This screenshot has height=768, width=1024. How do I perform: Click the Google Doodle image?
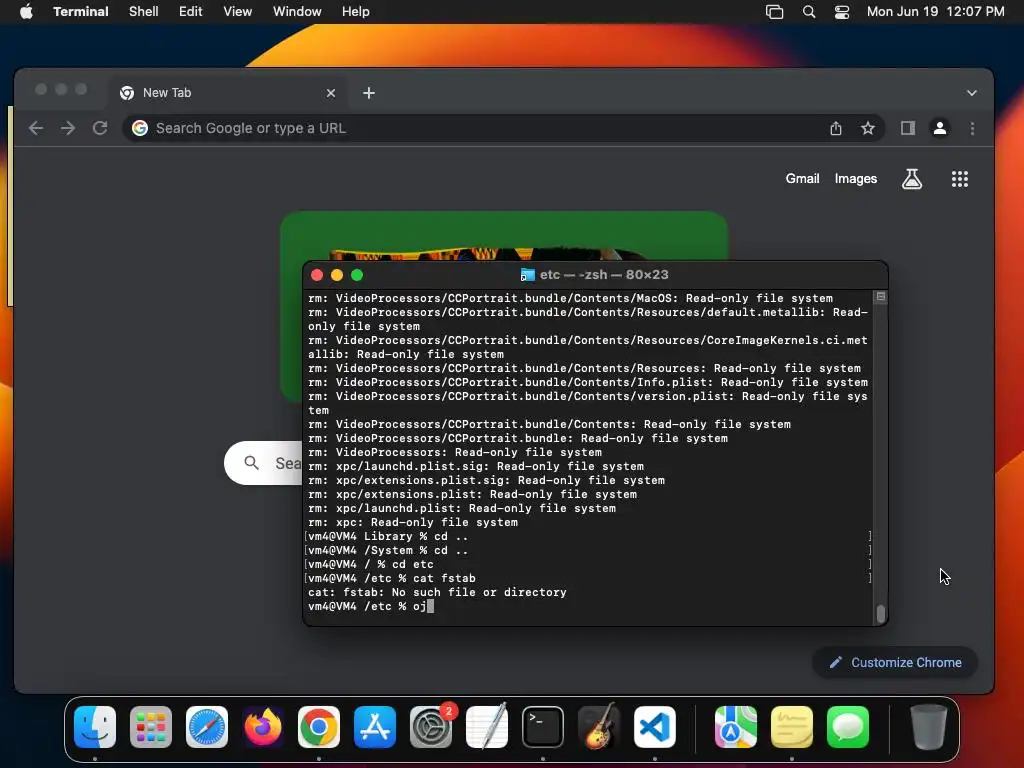coord(504,236)
